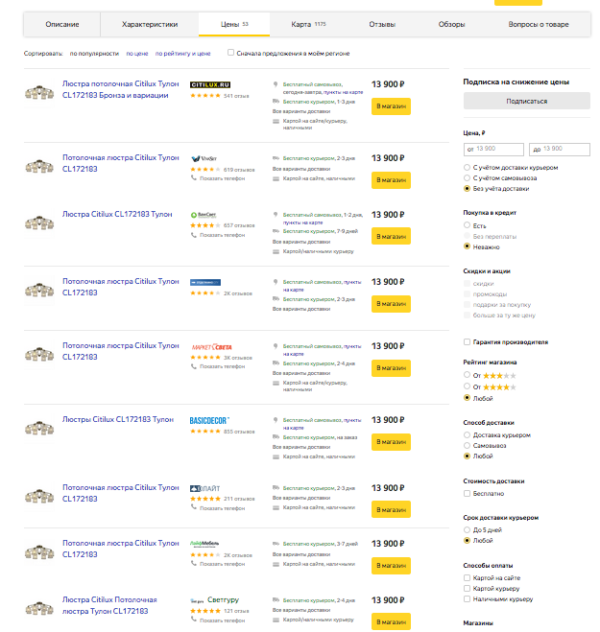
Task: Check Наличными курьеру payment method
Action: point(467,599)
